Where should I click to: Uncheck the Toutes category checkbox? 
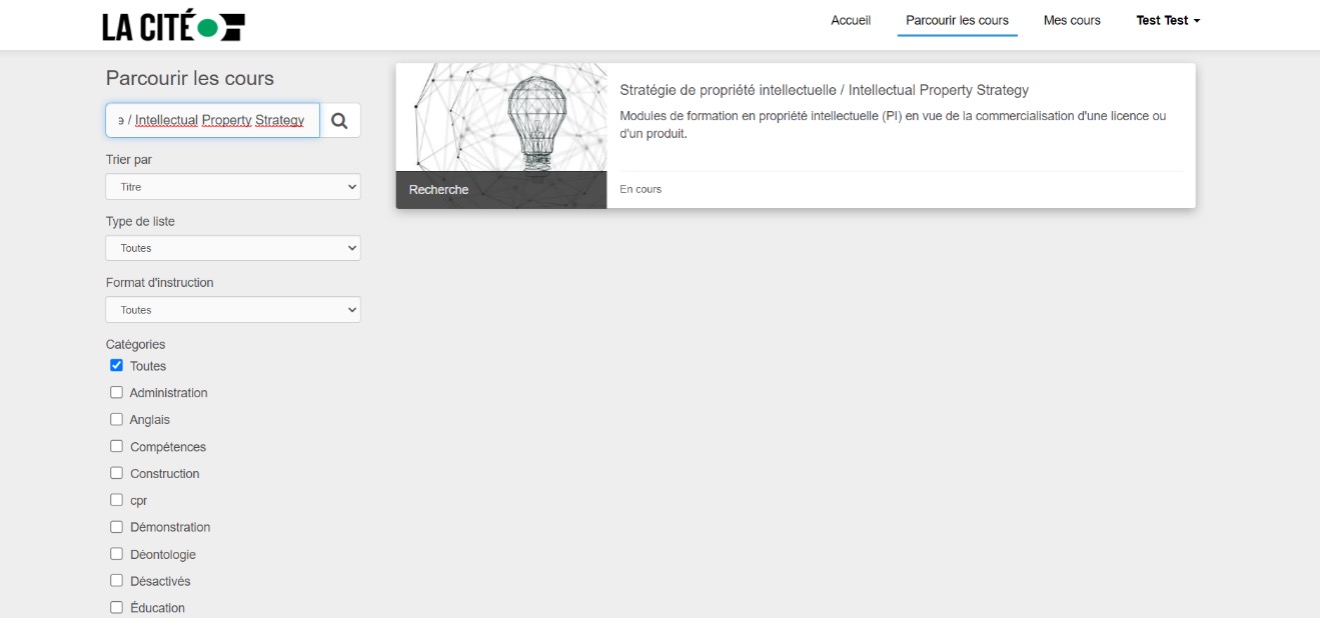[x=116, y=365]
